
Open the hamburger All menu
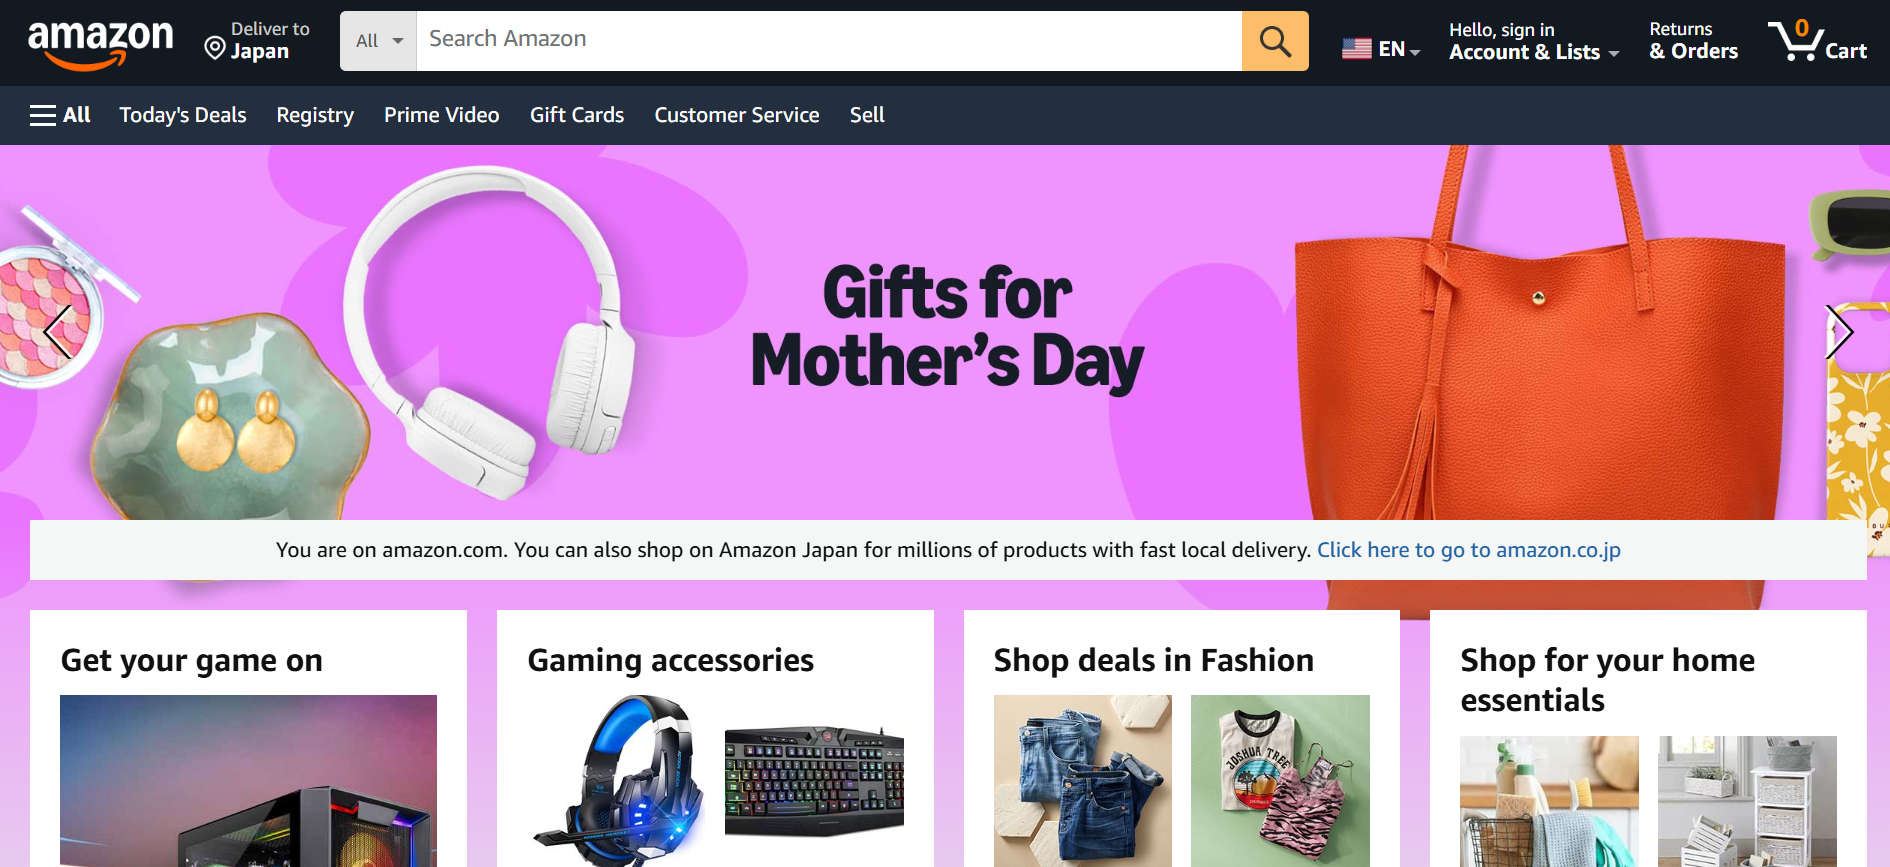coord(60,115)
